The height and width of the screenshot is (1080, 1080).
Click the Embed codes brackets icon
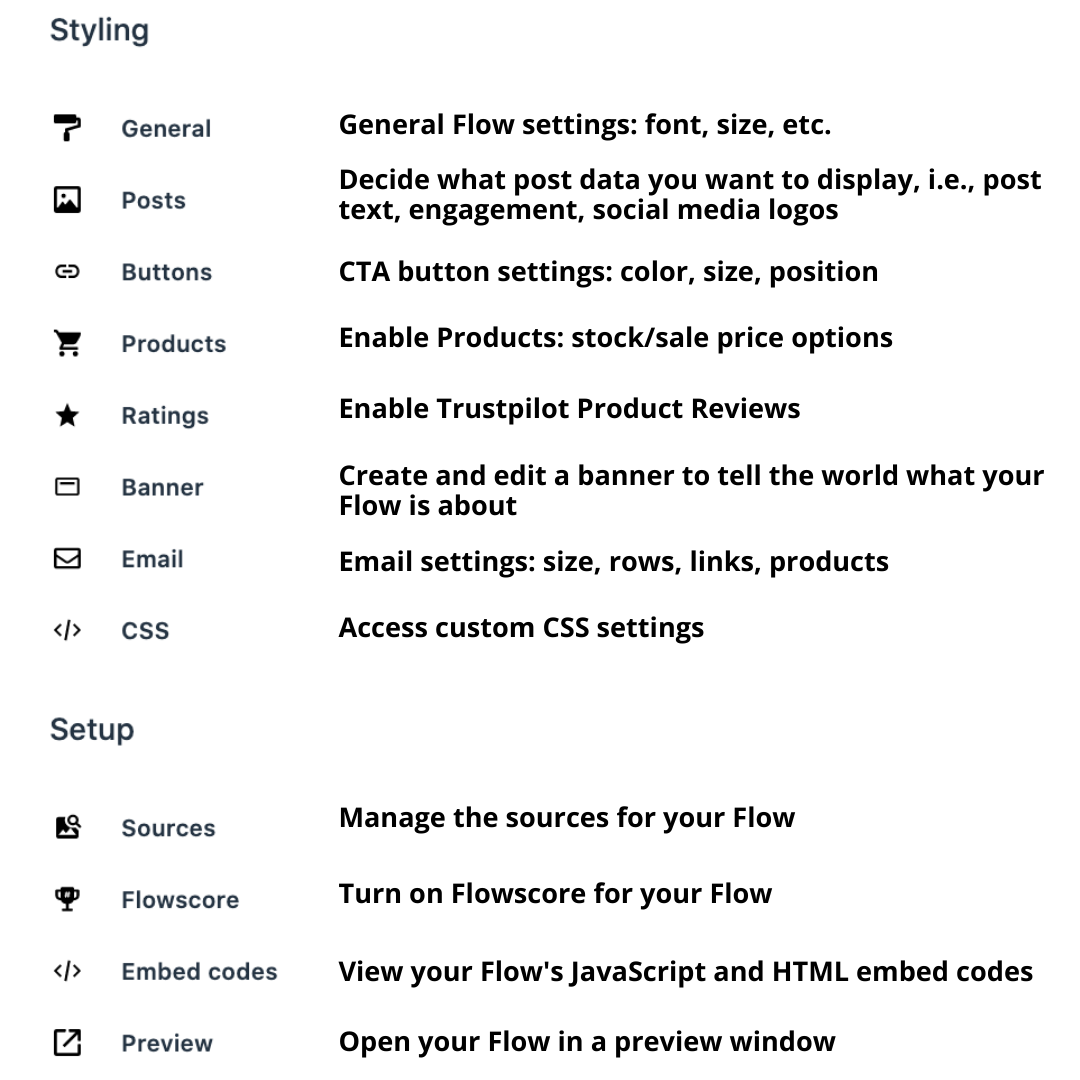[67, 971]
